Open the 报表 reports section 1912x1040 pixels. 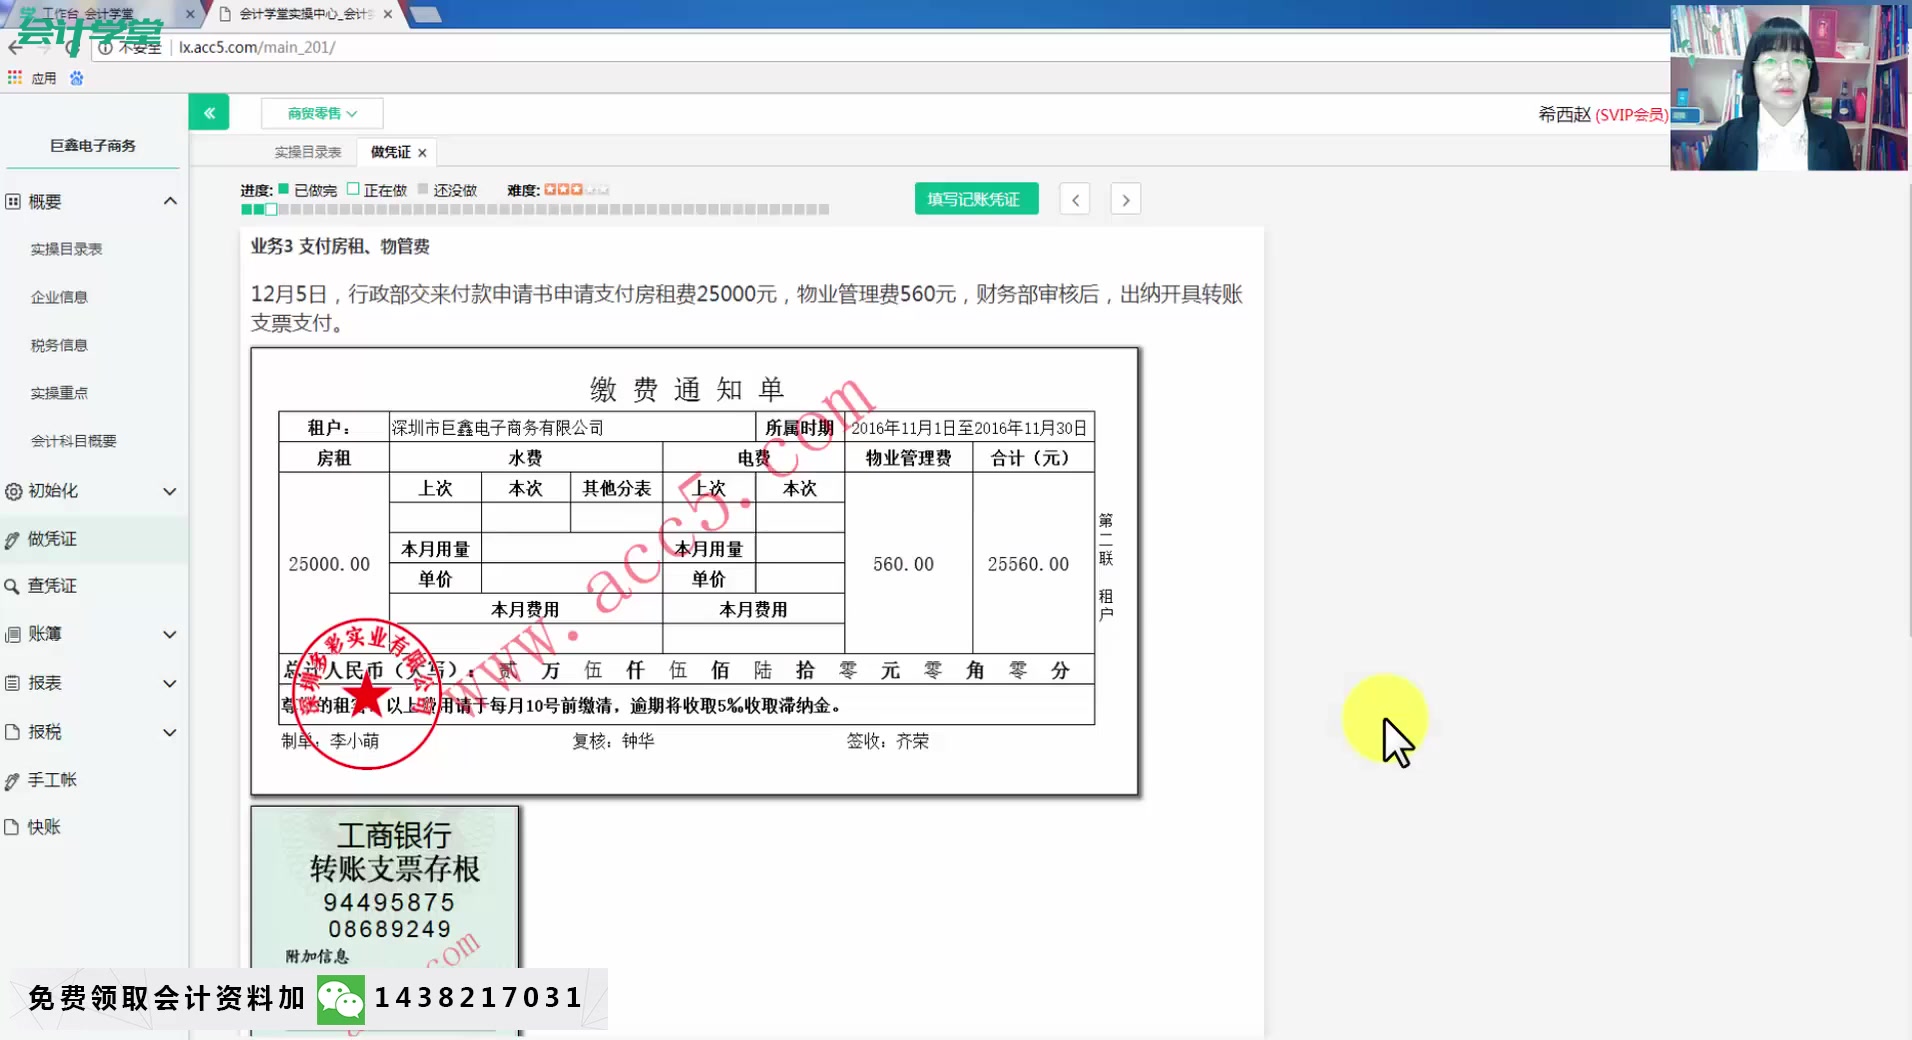tap(11, 683)
